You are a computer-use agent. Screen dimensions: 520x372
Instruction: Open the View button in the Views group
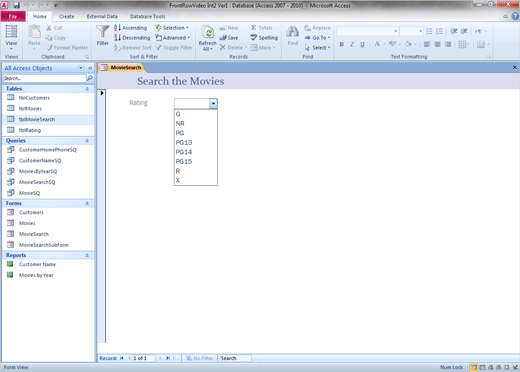11,36
